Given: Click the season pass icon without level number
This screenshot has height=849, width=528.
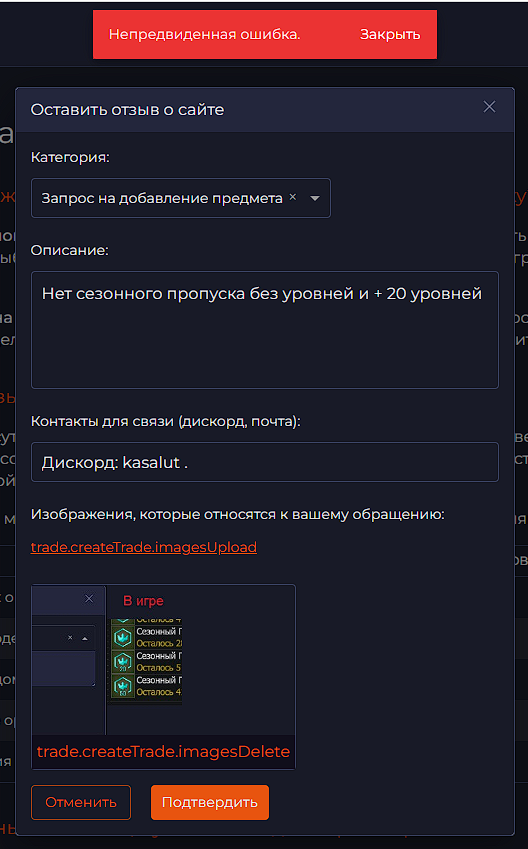Looking at the screenshot, I should 123,638.
